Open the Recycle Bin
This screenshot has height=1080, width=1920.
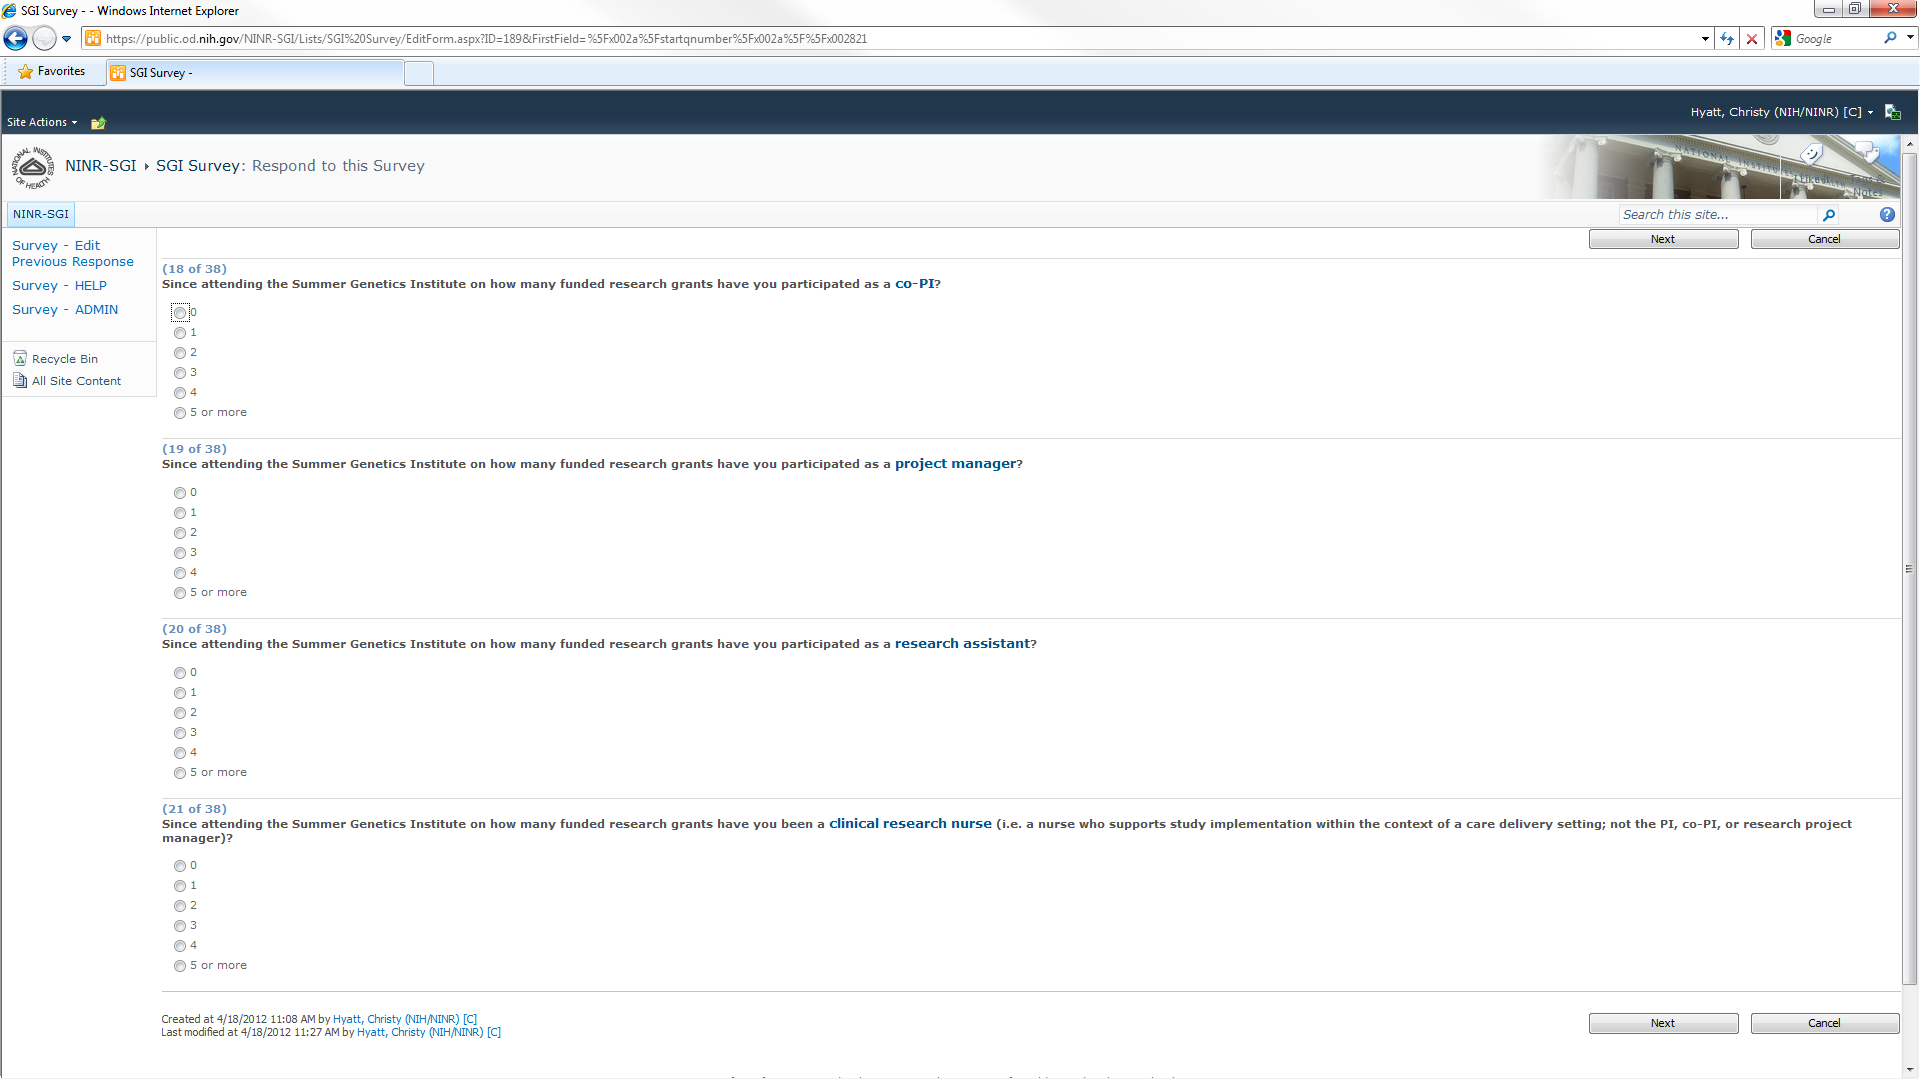[x=64, y=359]
